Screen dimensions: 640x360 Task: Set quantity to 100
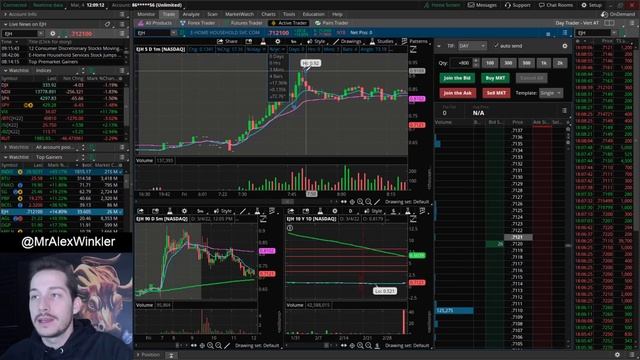490,63
